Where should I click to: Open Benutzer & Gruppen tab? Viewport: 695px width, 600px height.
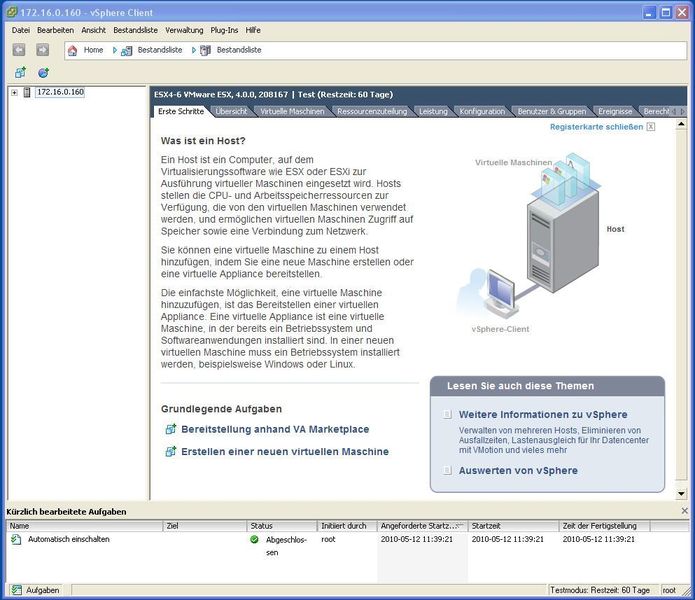pos(552,111)
